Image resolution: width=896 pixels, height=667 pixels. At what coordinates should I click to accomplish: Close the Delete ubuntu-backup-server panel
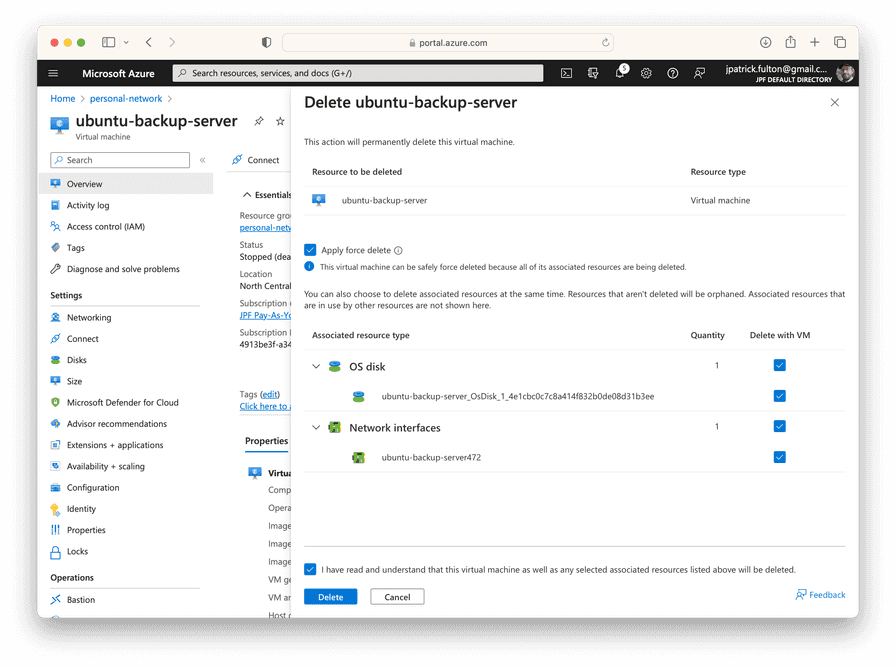coord(835,102)
